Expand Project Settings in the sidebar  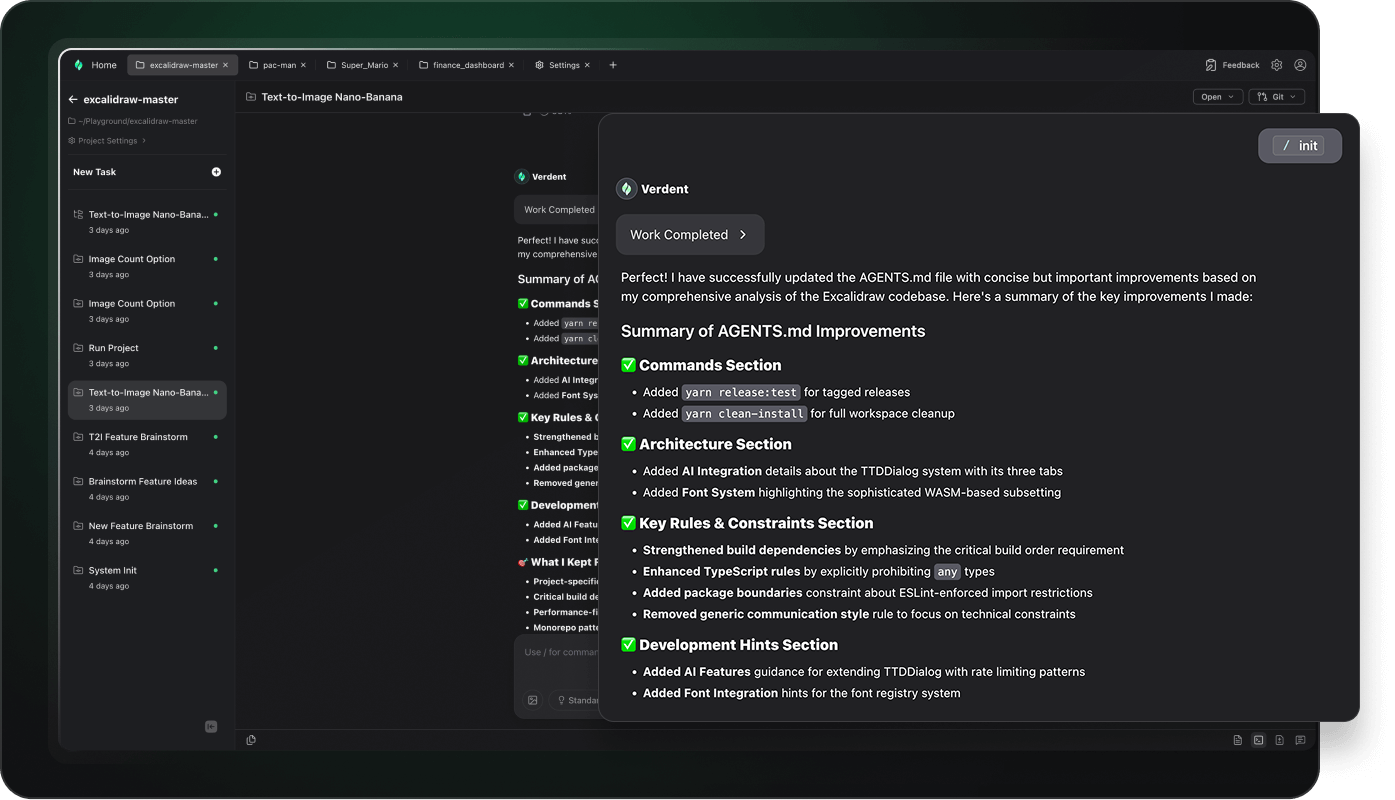[107, 141]
